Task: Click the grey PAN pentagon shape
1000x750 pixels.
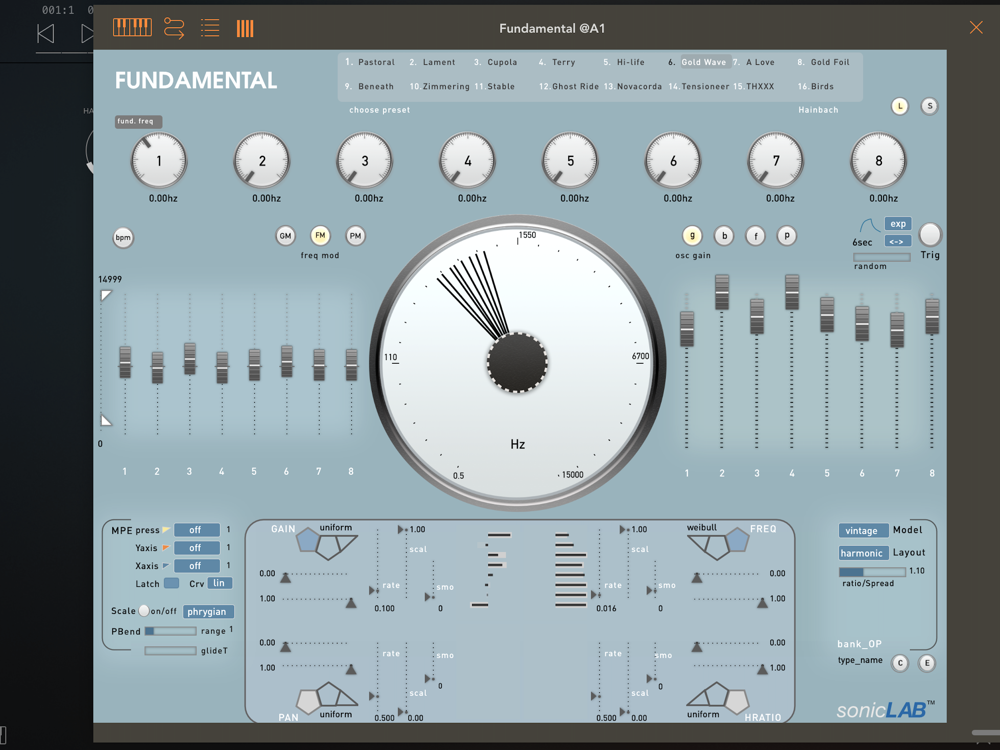Action: 308,701
